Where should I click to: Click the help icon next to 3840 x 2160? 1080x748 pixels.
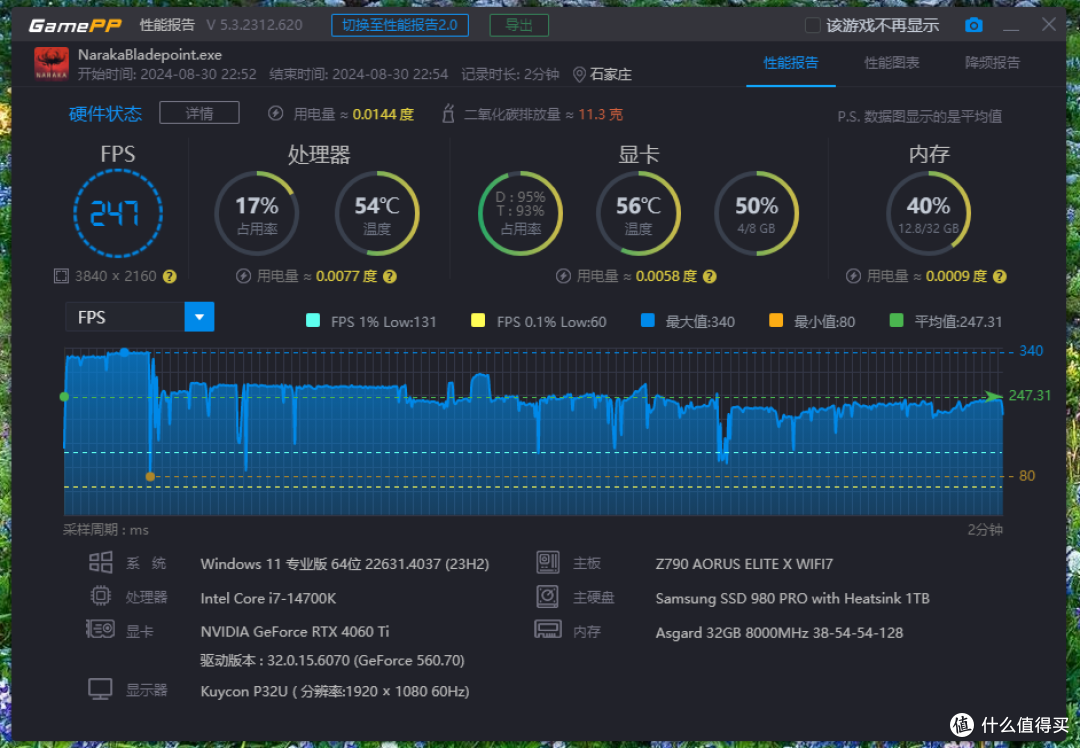pyautogui.click(x=169, y=277)
